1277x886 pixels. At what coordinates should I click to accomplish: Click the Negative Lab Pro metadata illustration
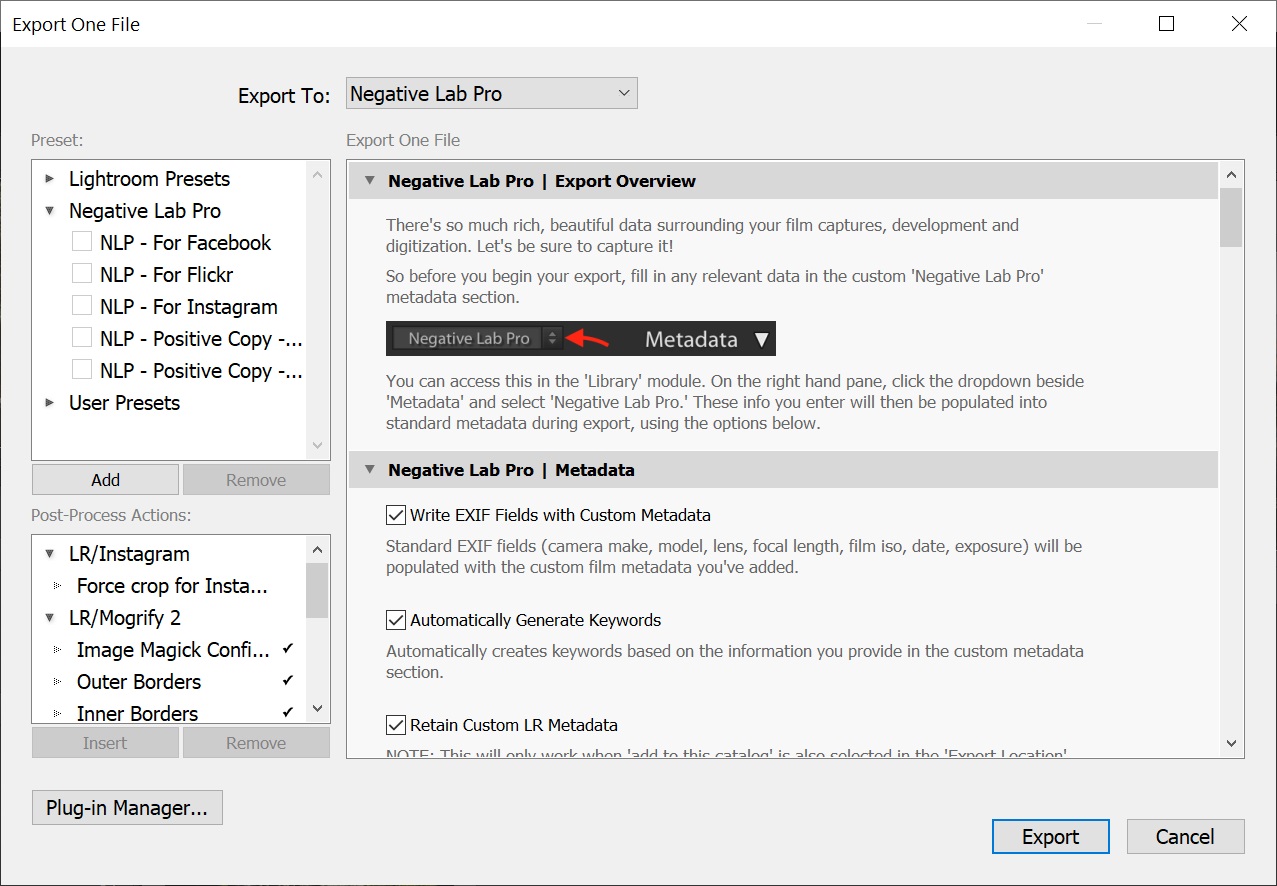pyautogui.click(x=581, y=339)
